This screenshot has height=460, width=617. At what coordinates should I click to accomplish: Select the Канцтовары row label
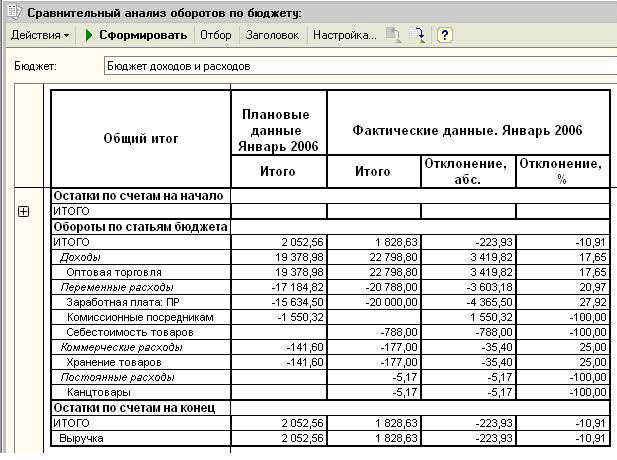[x=98, y=392]
